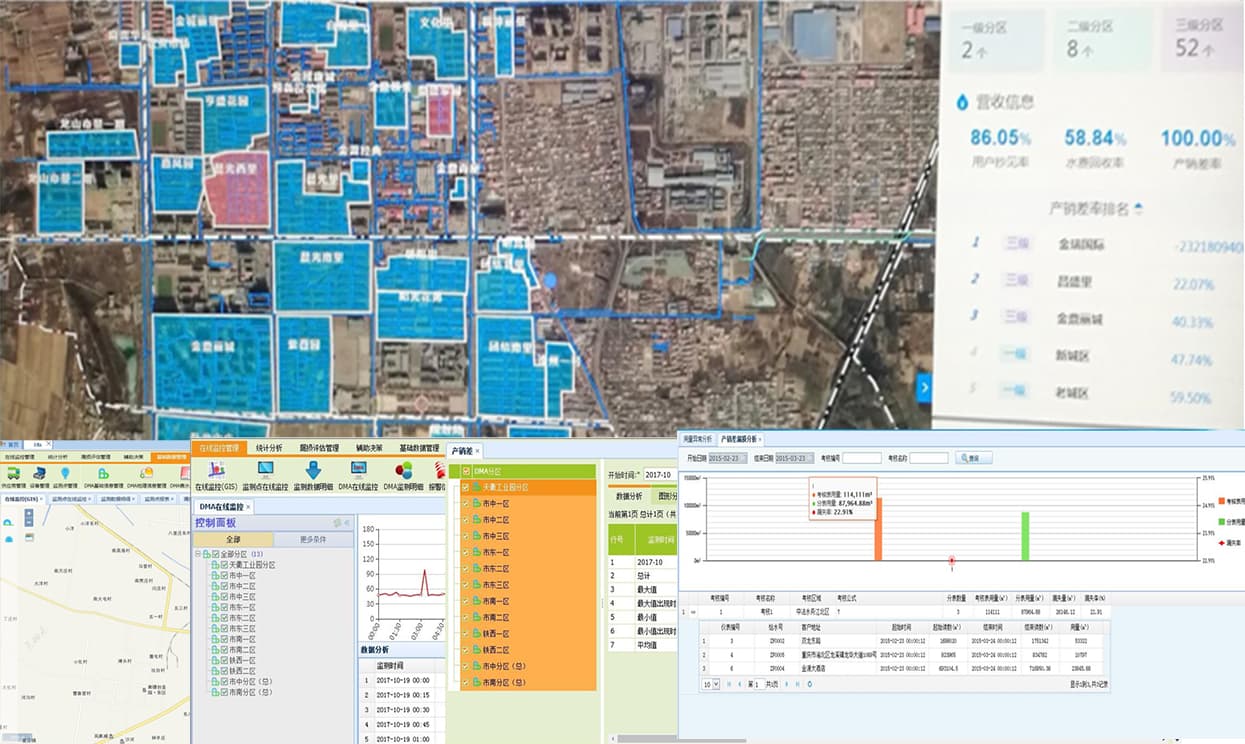Open 监测点在线监控 monitor icon

coord(265,469)
